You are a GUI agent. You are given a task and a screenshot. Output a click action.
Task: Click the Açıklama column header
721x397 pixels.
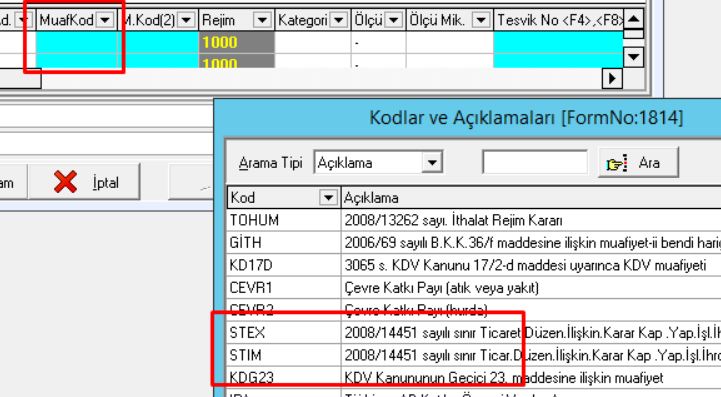tap(531, 198)
